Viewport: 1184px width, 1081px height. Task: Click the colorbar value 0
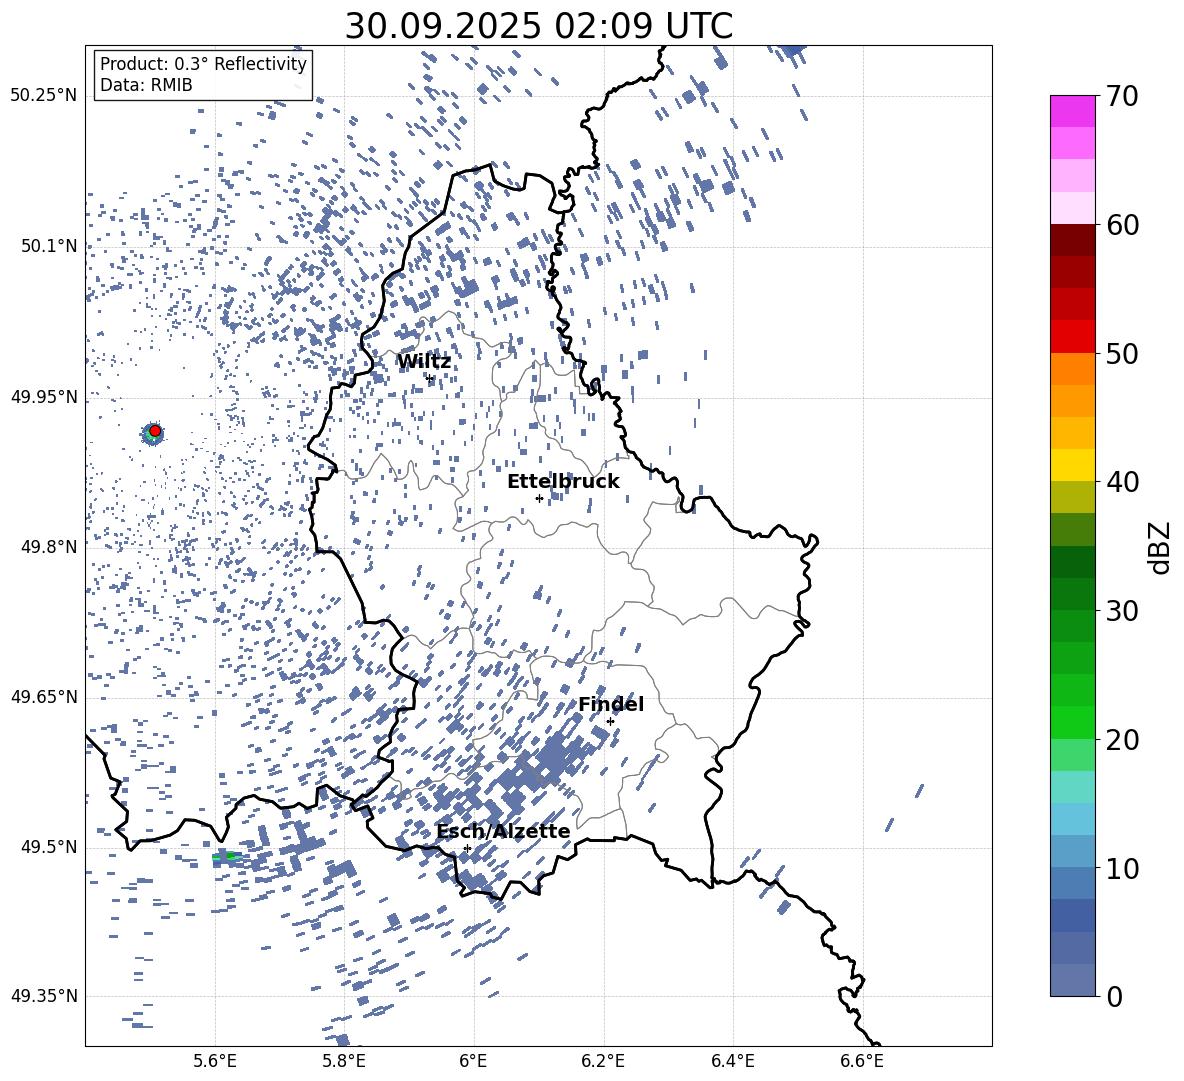[x=1115, y=996]
